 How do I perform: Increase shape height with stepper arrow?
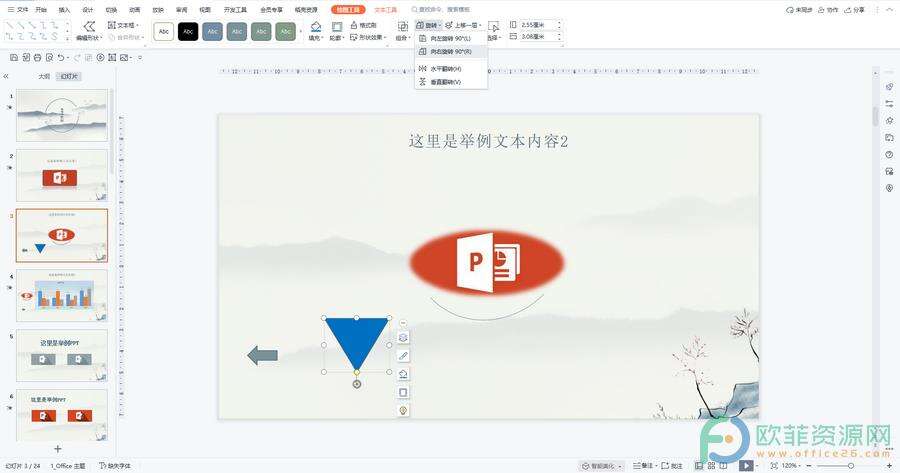(x=559, y=23)
